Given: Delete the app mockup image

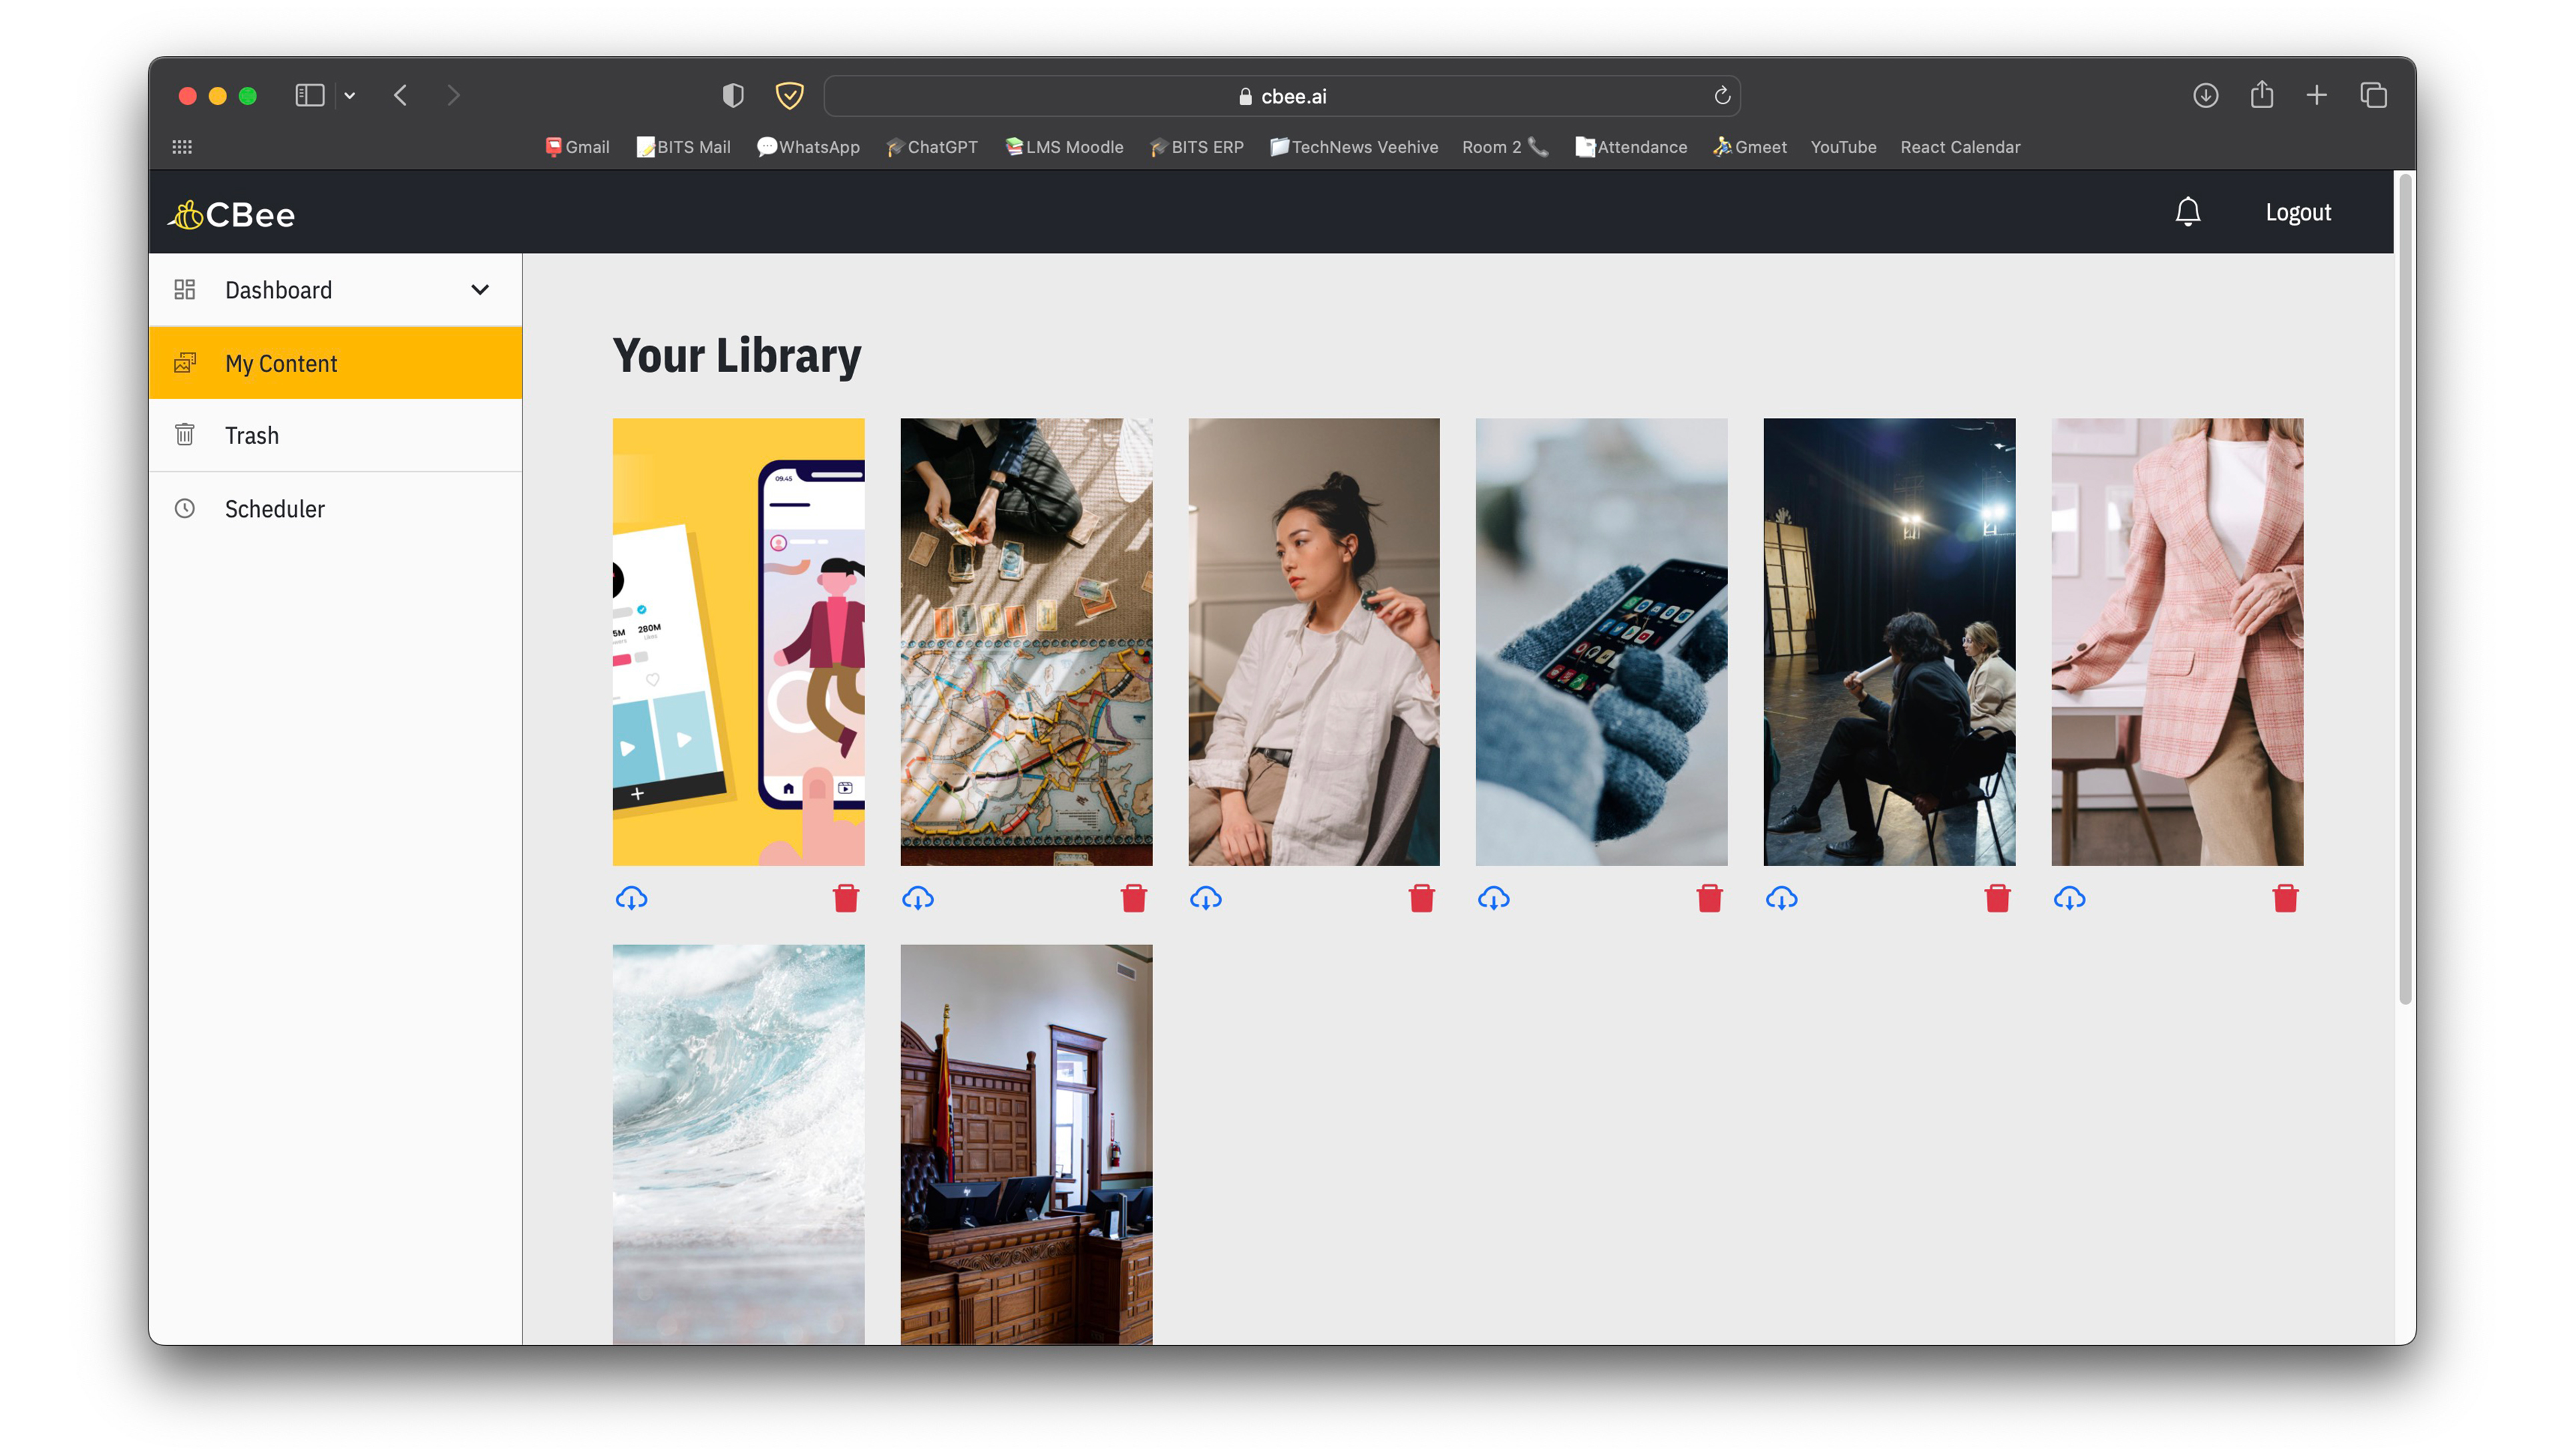Looking at the screenshot, I should (846, 898).
